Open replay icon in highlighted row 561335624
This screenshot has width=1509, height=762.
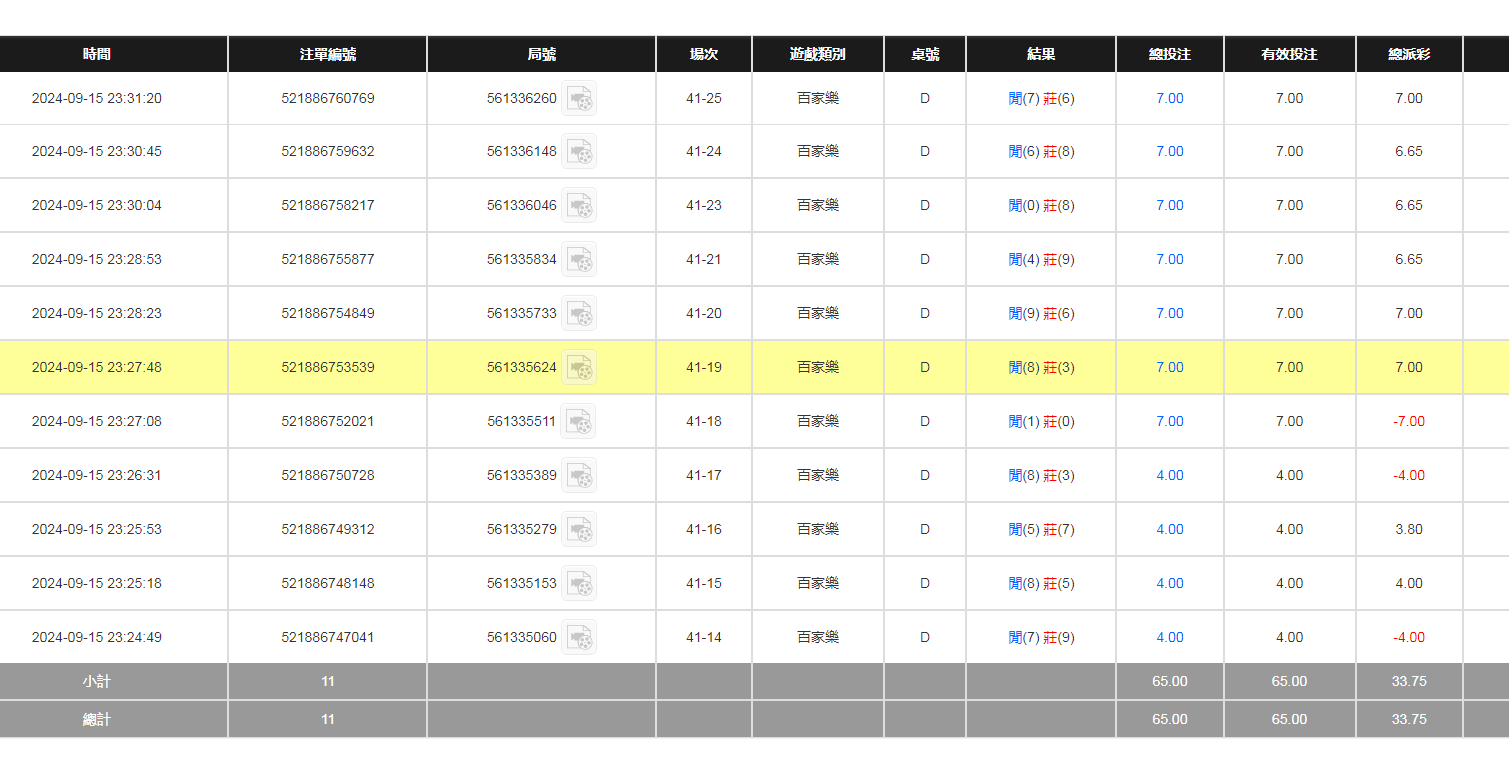[x=579, y=368]
